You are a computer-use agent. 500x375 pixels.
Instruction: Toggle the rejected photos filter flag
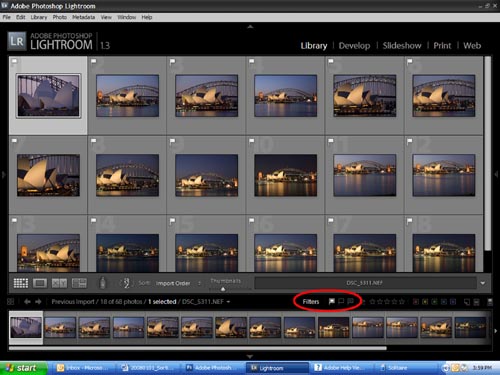pos(350,301)
